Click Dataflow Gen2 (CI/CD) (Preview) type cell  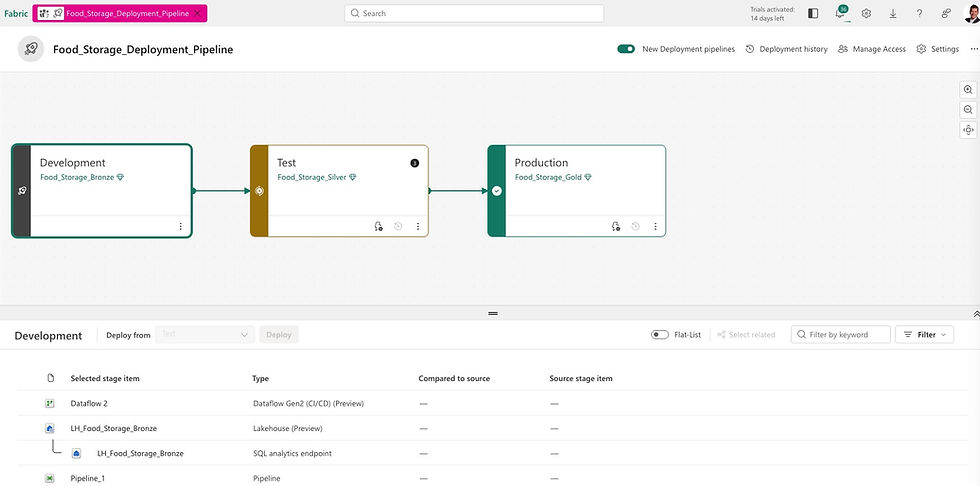coord(308,404)
